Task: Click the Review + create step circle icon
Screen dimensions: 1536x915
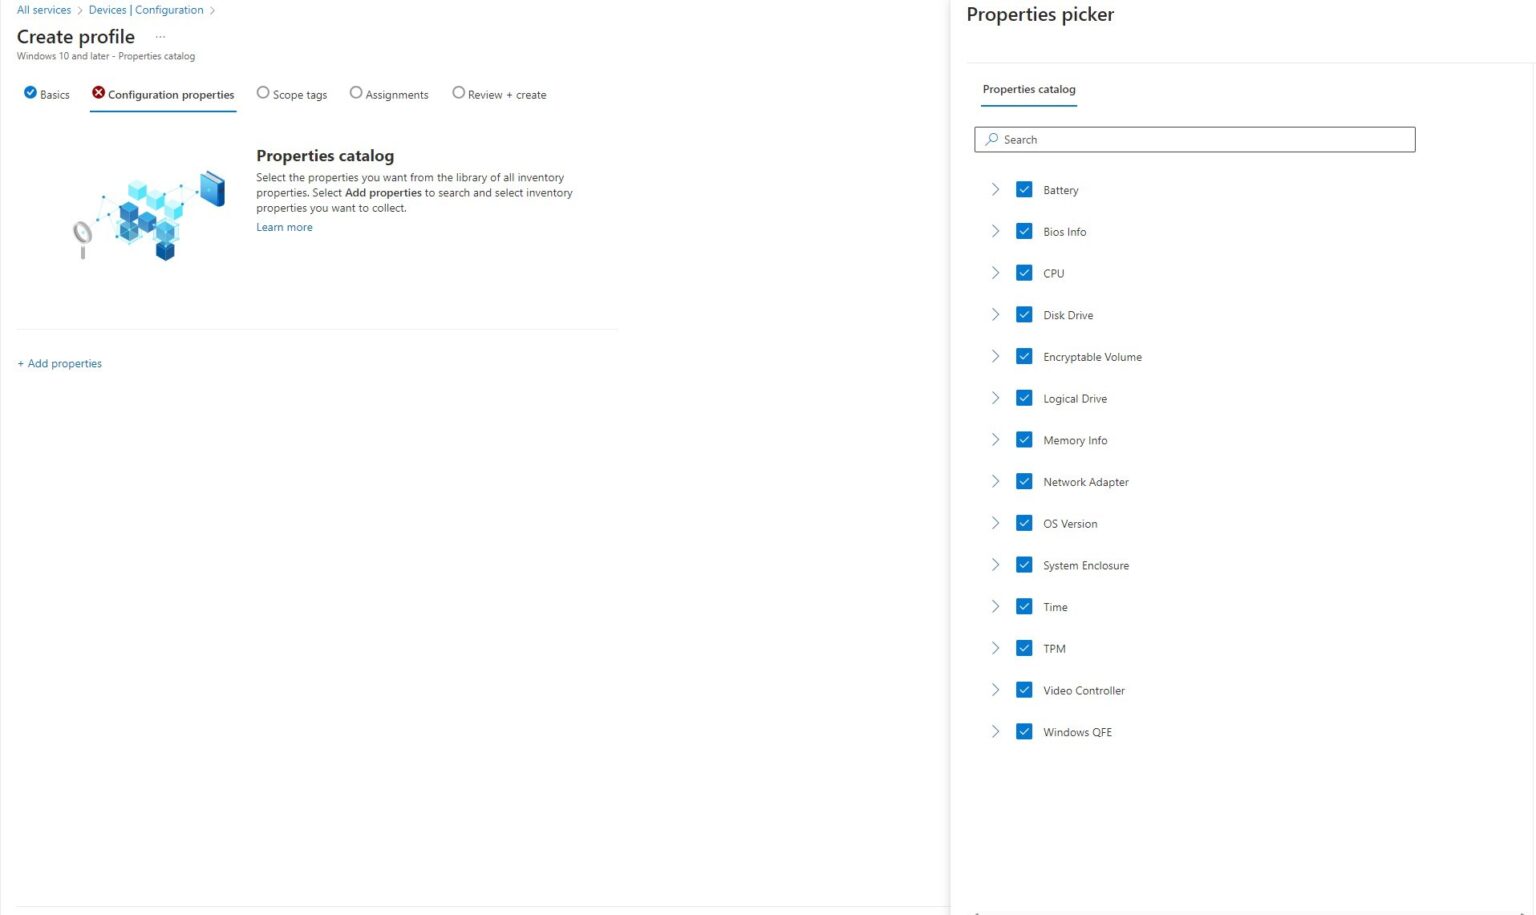Action: 458,93
